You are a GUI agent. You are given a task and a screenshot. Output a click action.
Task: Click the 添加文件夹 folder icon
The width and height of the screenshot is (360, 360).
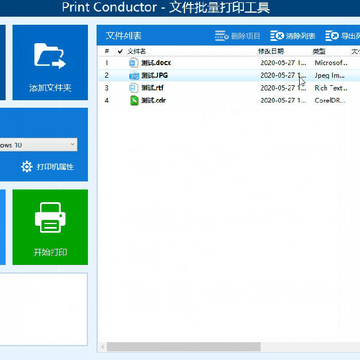click(x=50, y=56)
